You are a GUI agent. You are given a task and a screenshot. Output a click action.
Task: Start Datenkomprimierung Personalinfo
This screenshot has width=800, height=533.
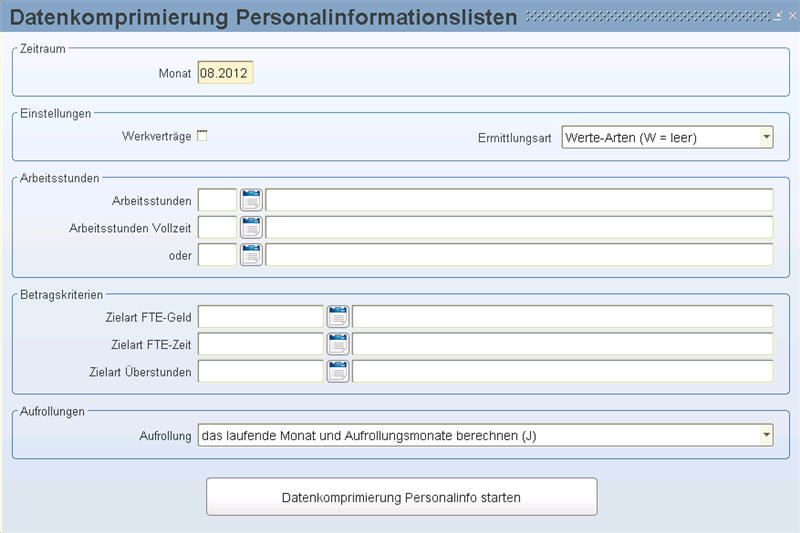pyautogui.click(x=401, y=496)
